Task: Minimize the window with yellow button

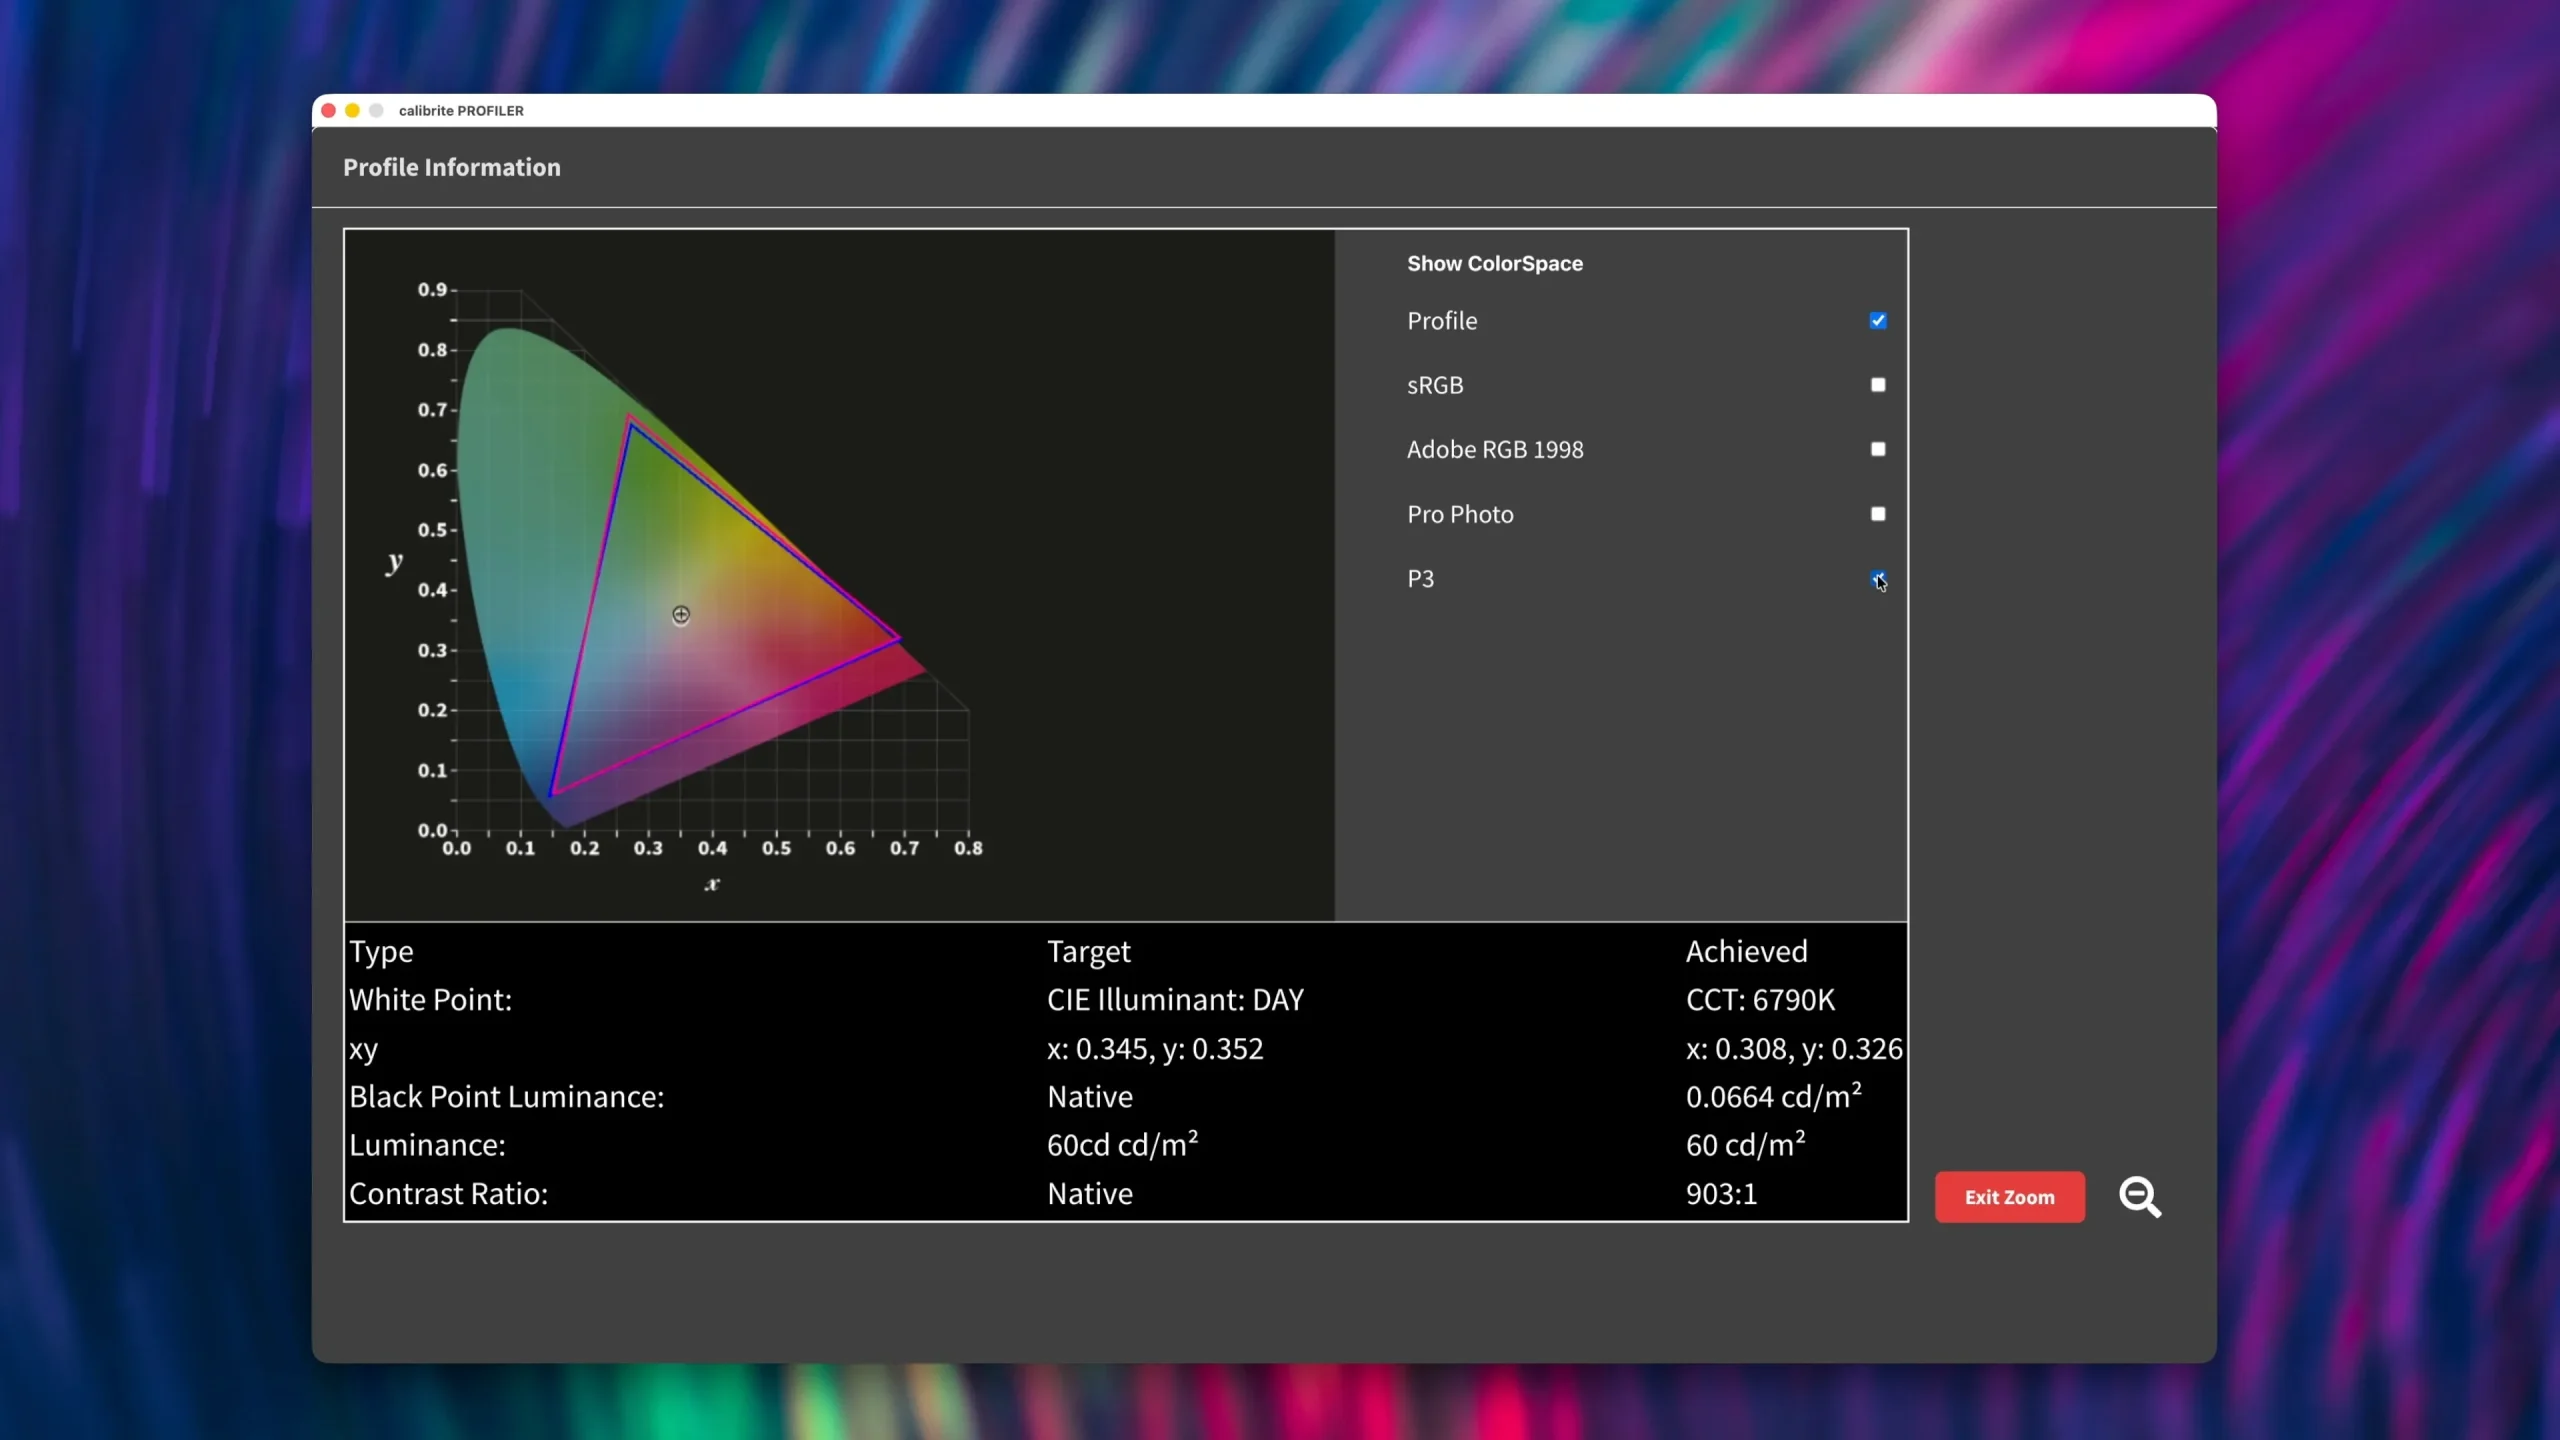Action: pyautogui.click(x=352, y=111)
